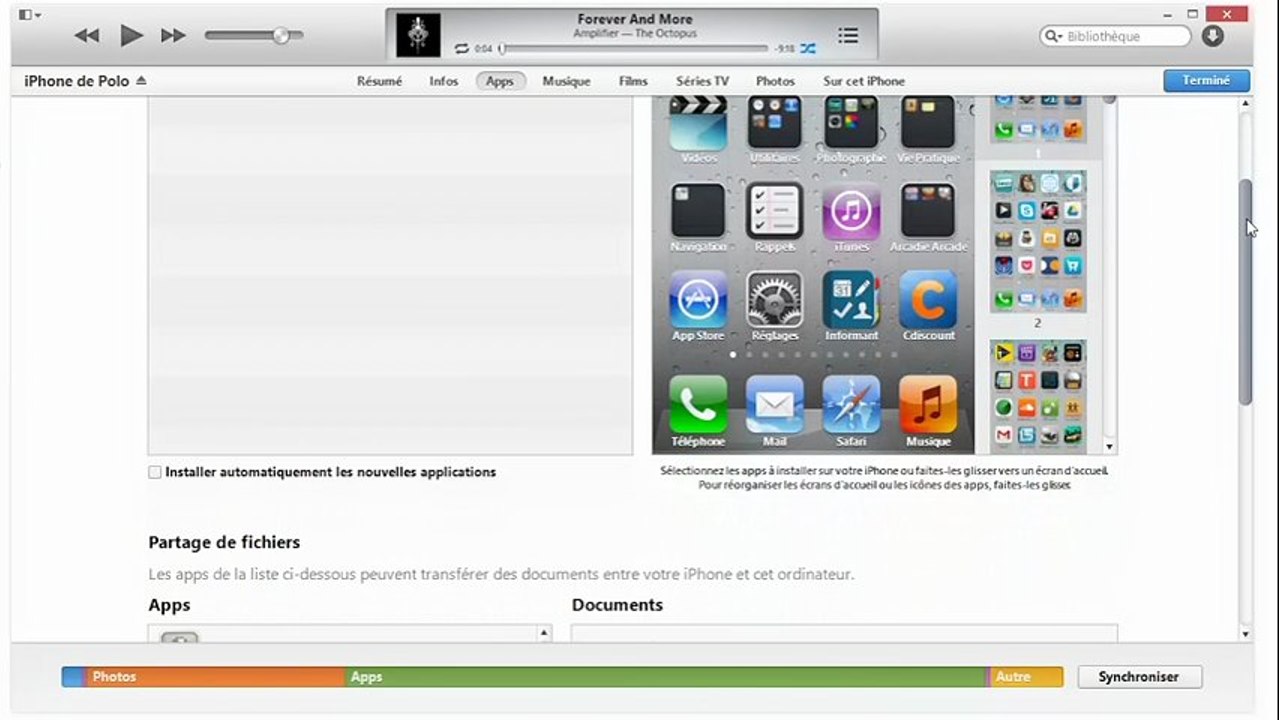Enable Installer automatiquement les nouvelles applications
This screenshot has height=720, width=1279.
pos(155,472)
